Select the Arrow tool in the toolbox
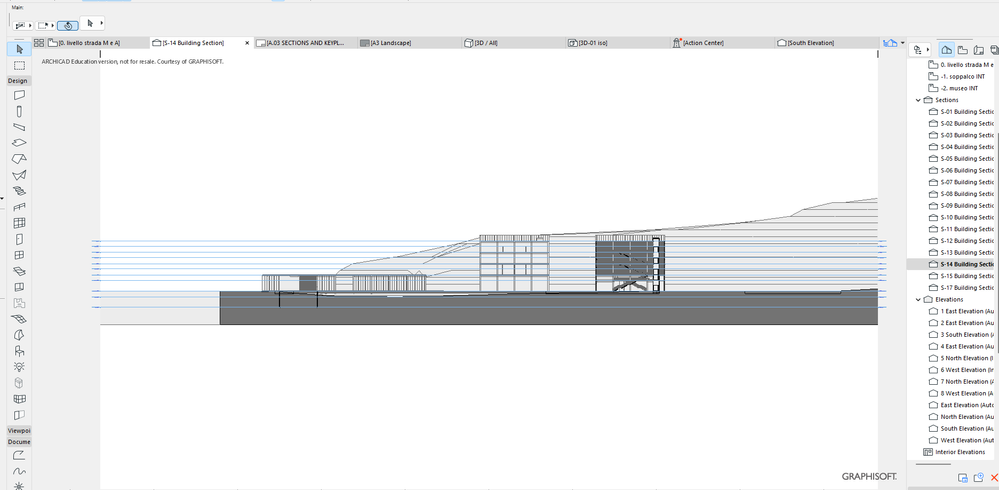This screenshot has height=490, width=999. (x=19, y=49)
